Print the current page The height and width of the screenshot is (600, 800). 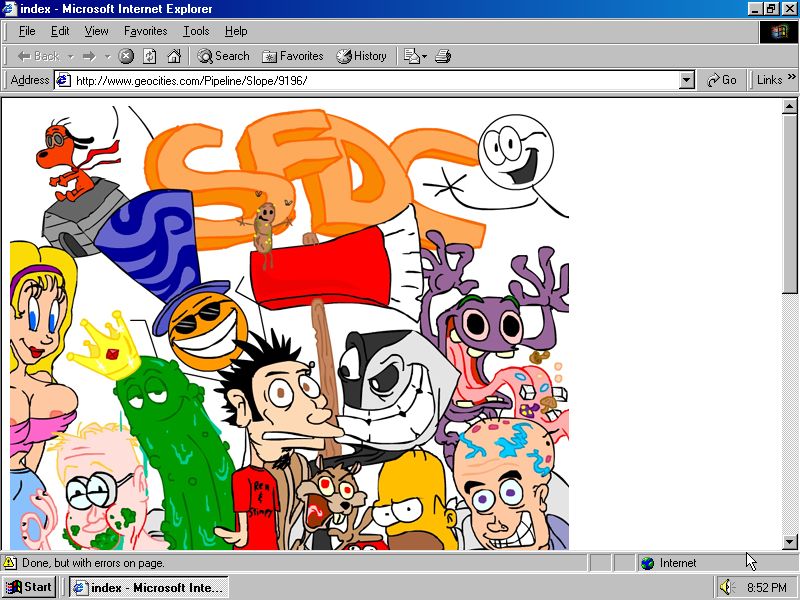[x=443, y=56]
